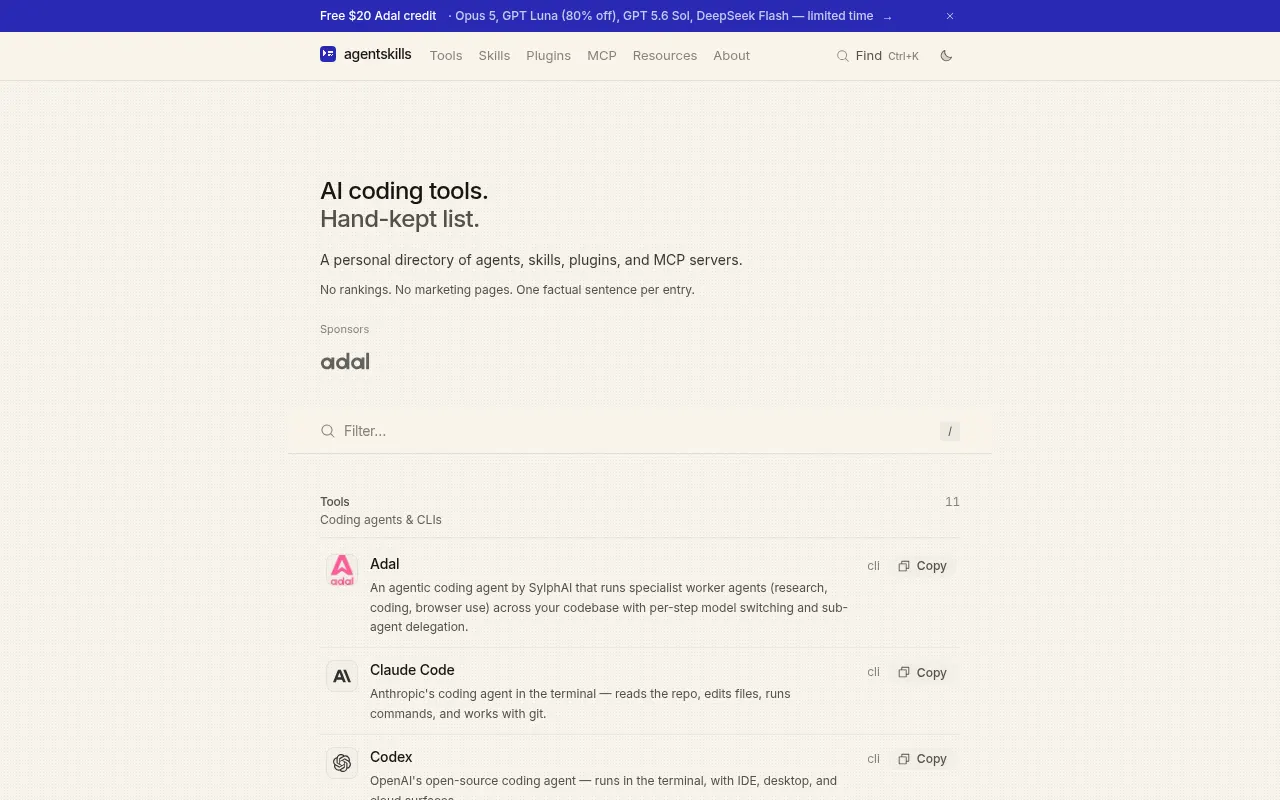
Task: Copy the Adal install command
Action: [x=922, y=566]
